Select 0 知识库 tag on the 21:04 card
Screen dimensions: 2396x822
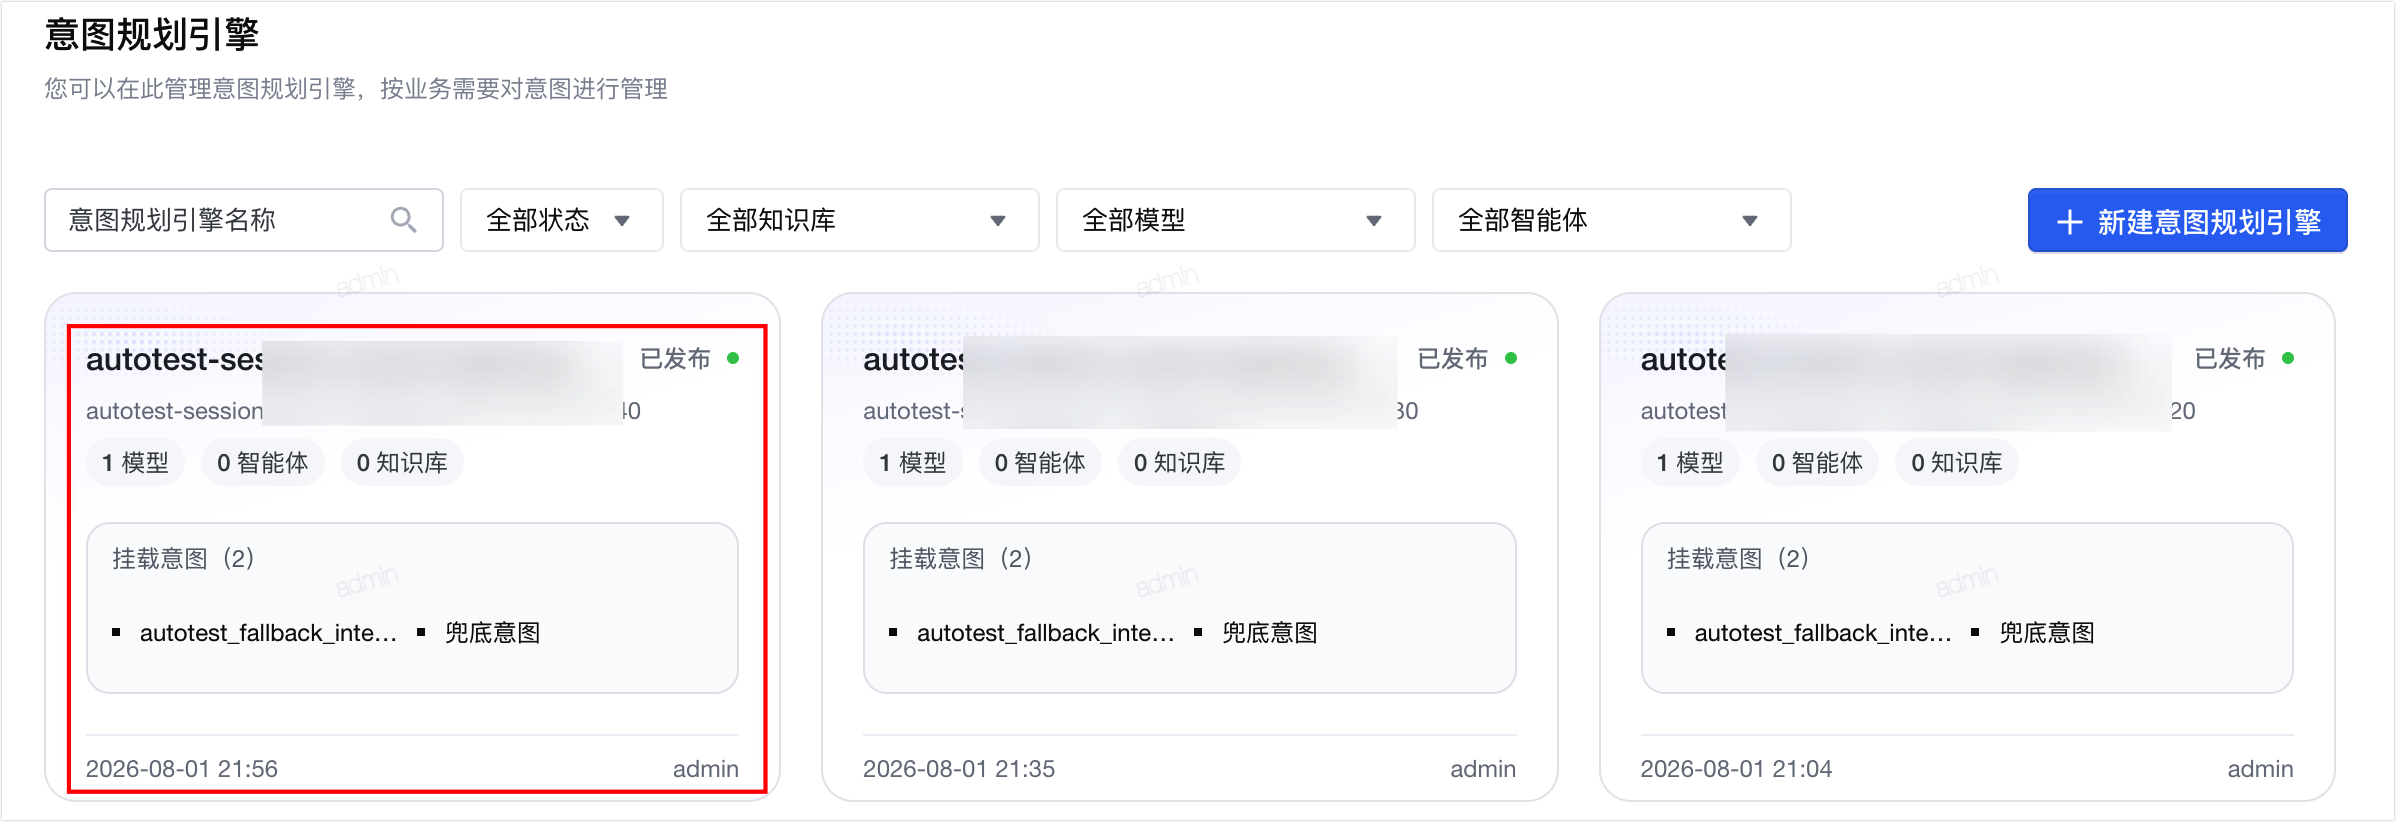tap(1956, 463)
